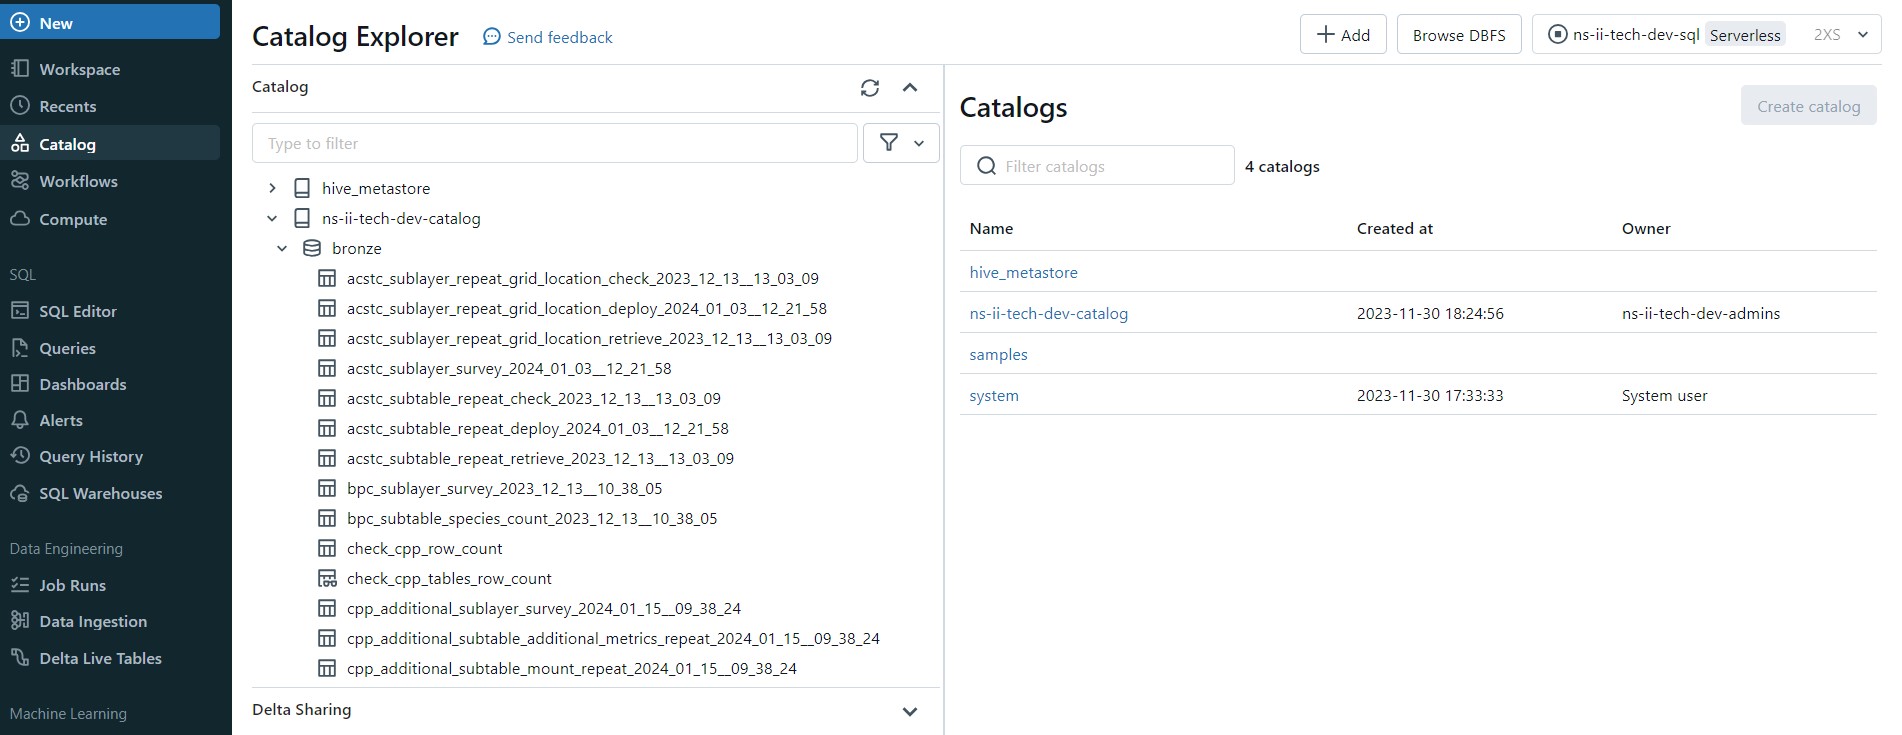Click the Send feedback link

559,37
